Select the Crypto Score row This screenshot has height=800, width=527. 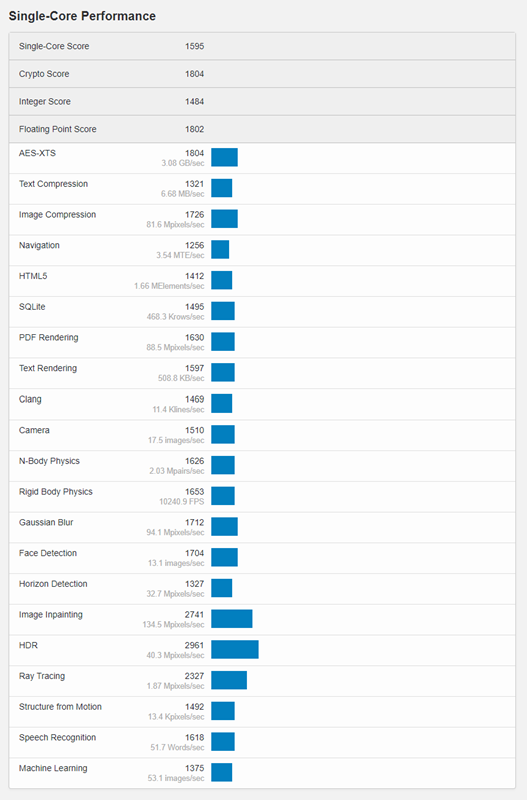262,74
